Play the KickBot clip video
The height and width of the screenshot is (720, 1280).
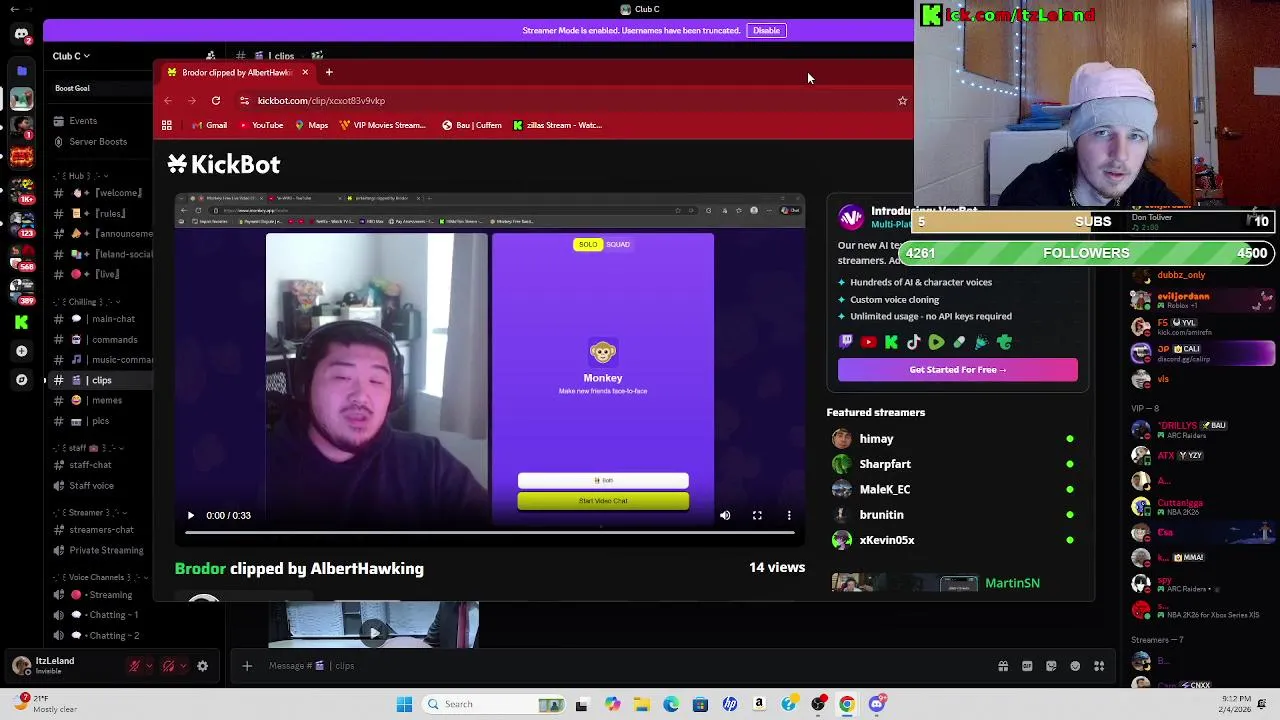click(190, 515)
